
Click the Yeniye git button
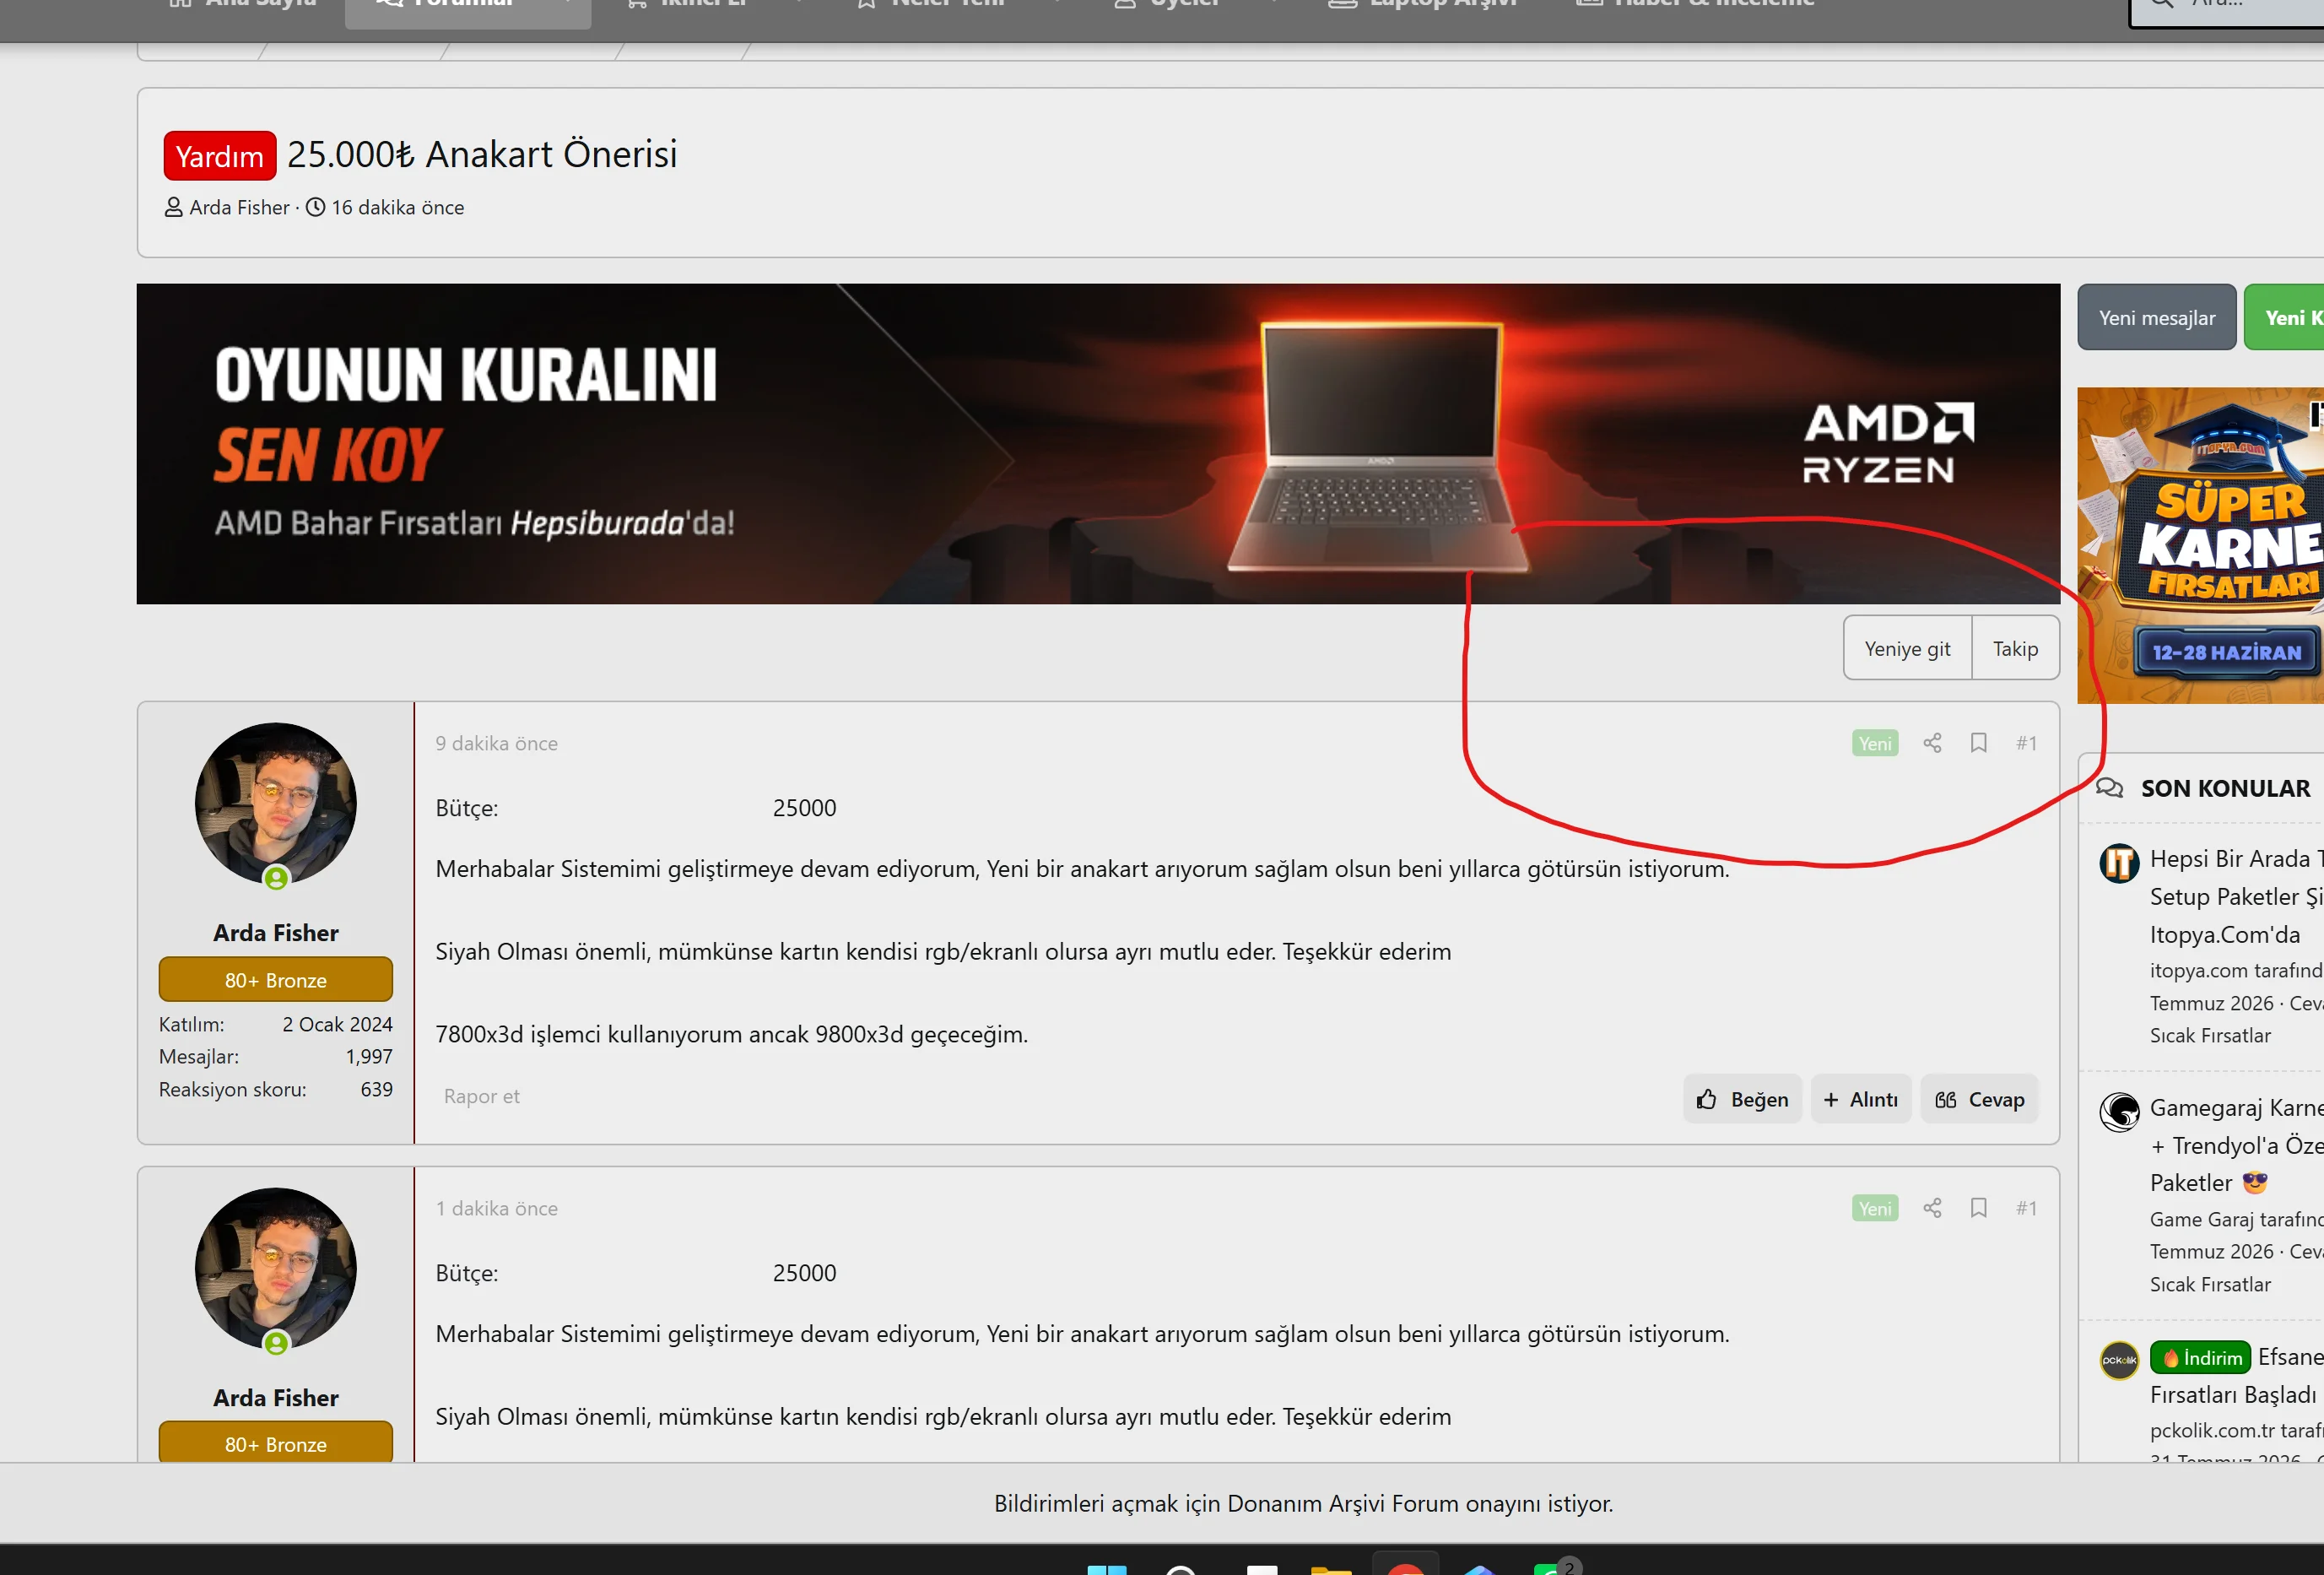1907,648
